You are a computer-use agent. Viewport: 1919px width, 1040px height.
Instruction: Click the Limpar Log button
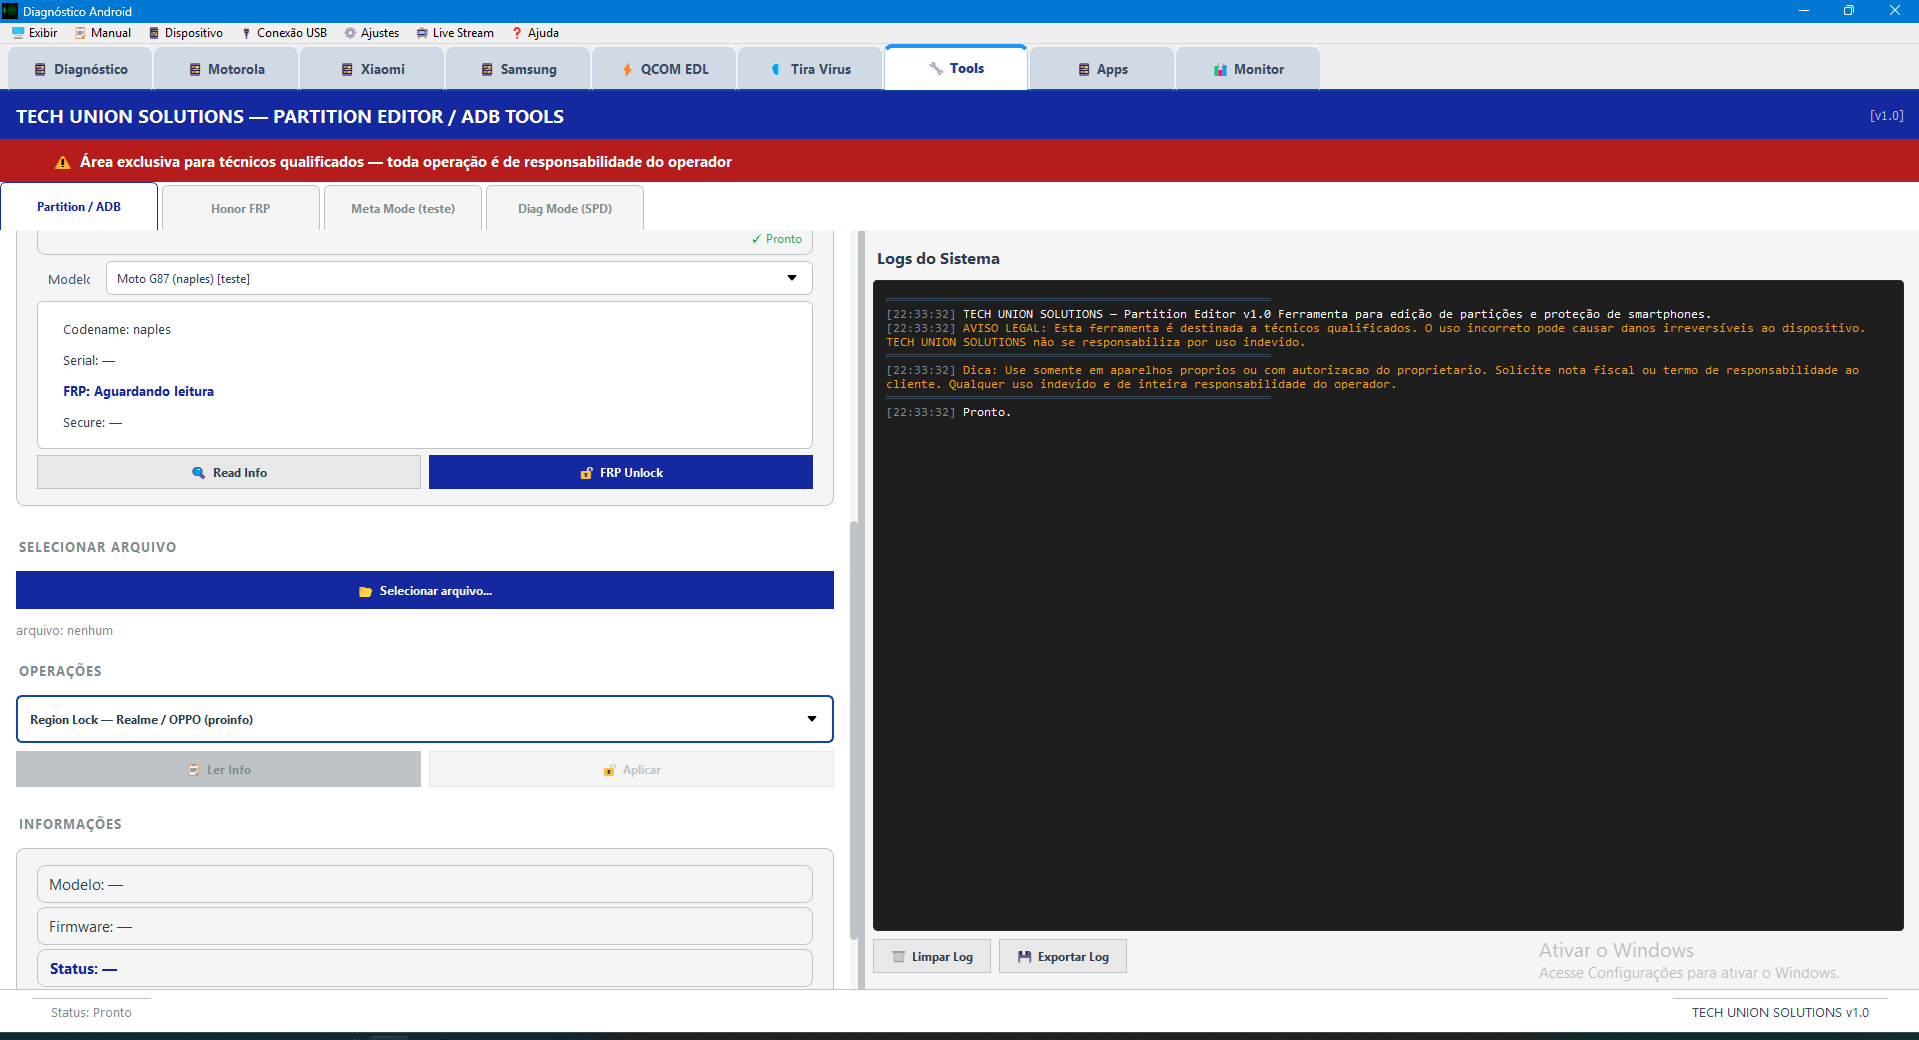click(x=932, y=956)
